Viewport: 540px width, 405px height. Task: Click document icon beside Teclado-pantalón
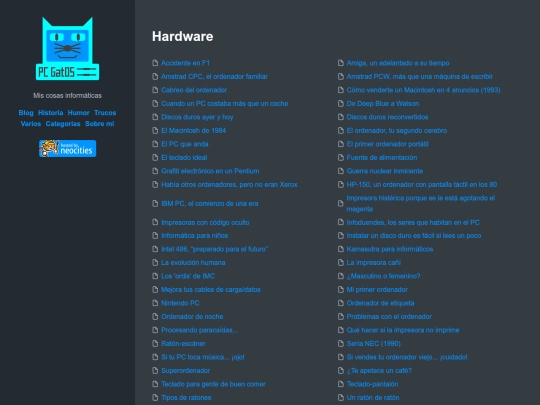pyautogui.click(x=341, y=384)
